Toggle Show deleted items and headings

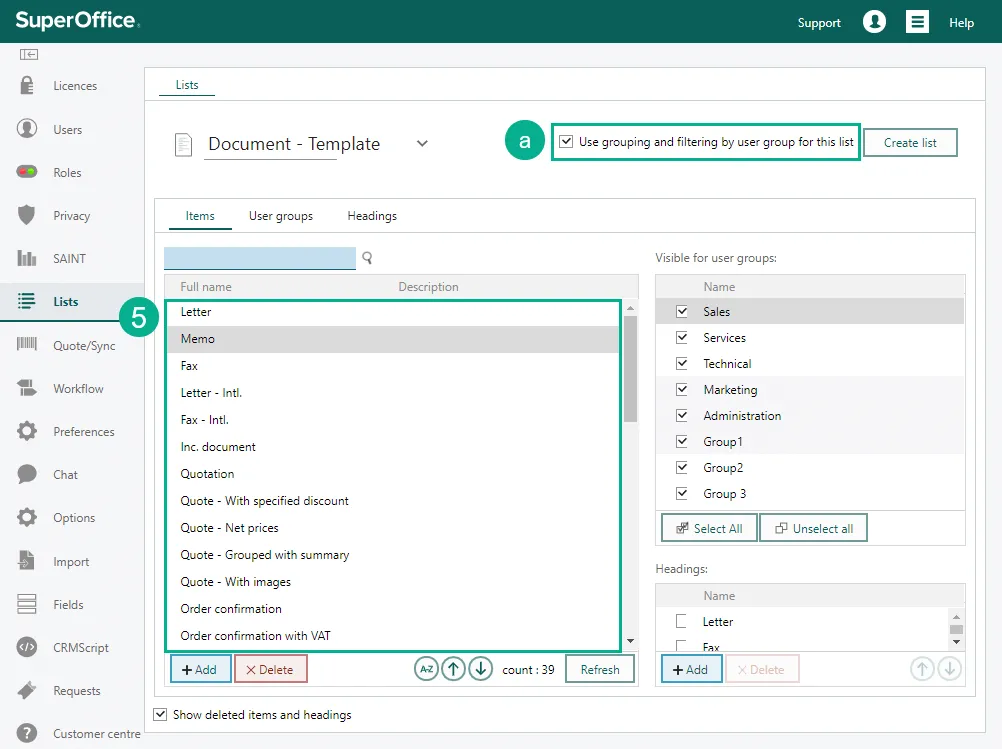point(160,714)
